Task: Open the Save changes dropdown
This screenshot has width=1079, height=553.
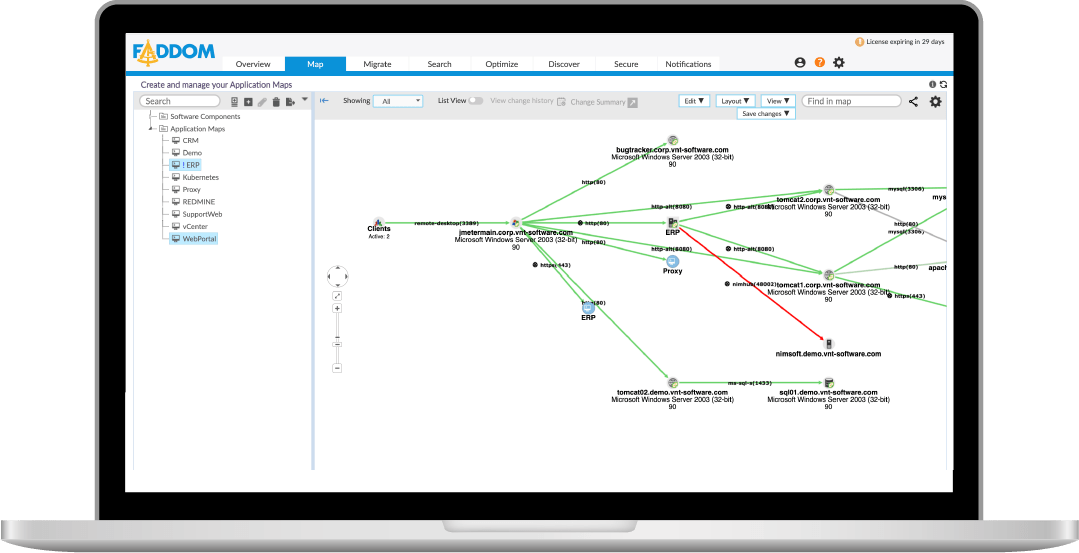Action: point(766,113)
